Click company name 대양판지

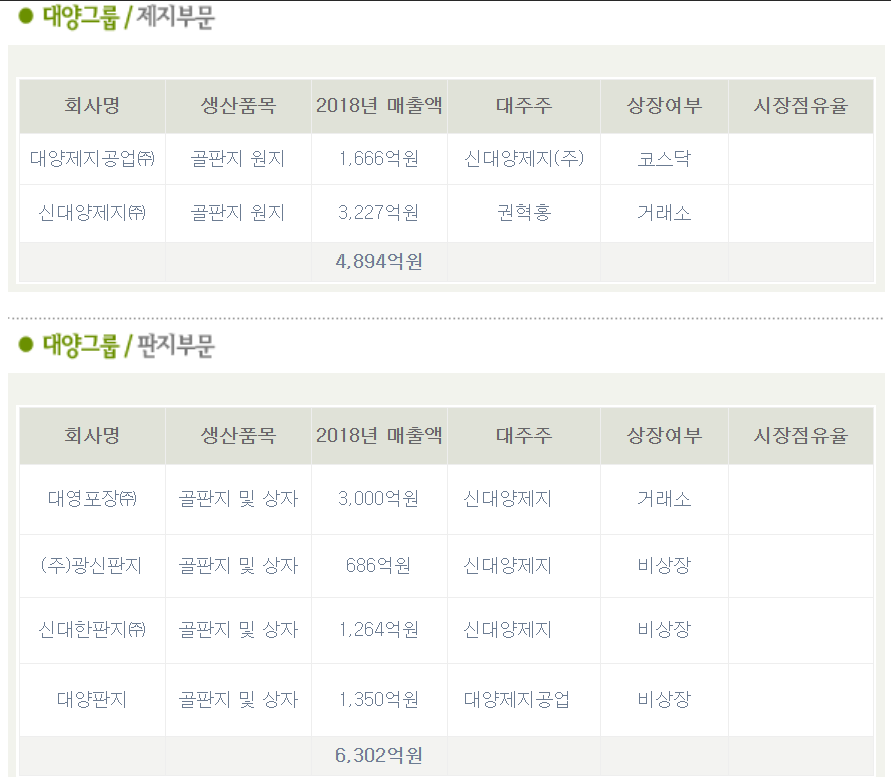(92, 700)
